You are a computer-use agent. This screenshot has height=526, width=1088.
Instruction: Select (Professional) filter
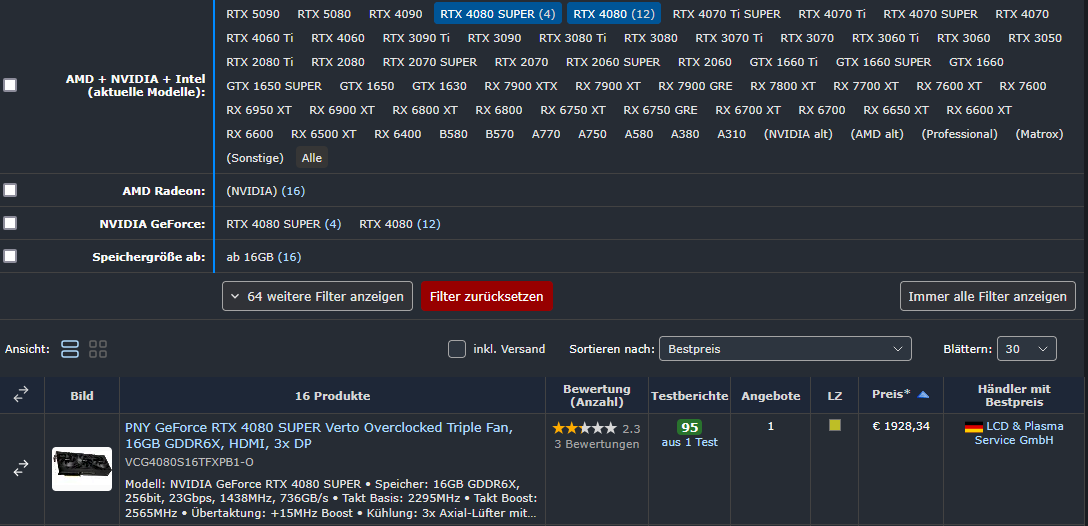click(x=960, y=134)
